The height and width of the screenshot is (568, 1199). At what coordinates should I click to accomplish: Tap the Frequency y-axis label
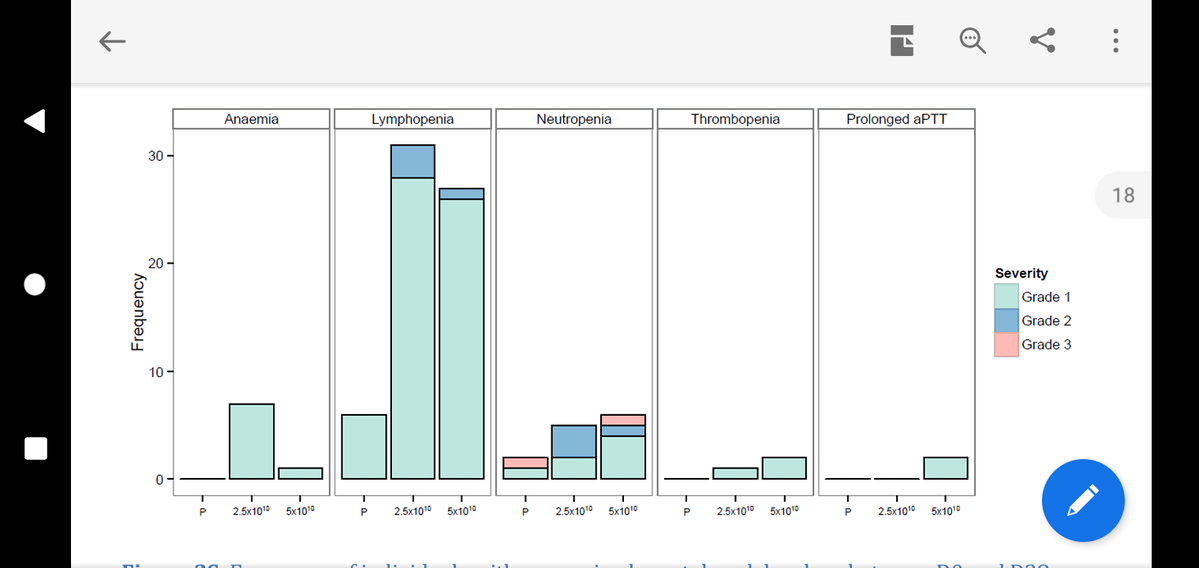point(138,312)
